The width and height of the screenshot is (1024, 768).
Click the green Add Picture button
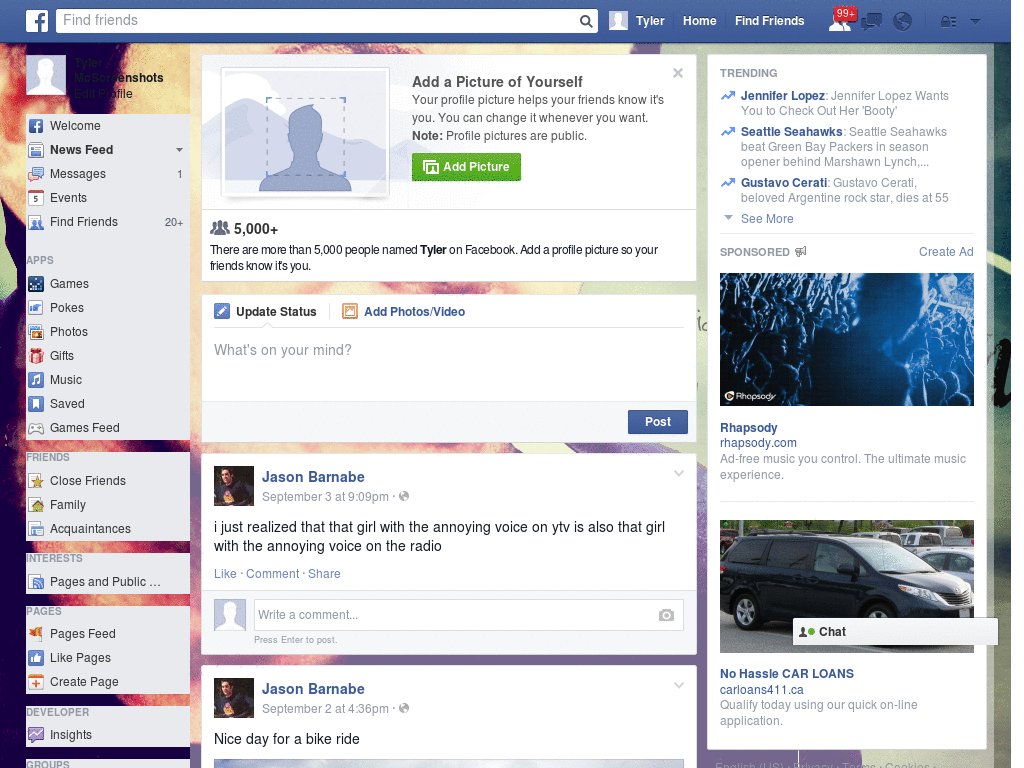(466, 167)
